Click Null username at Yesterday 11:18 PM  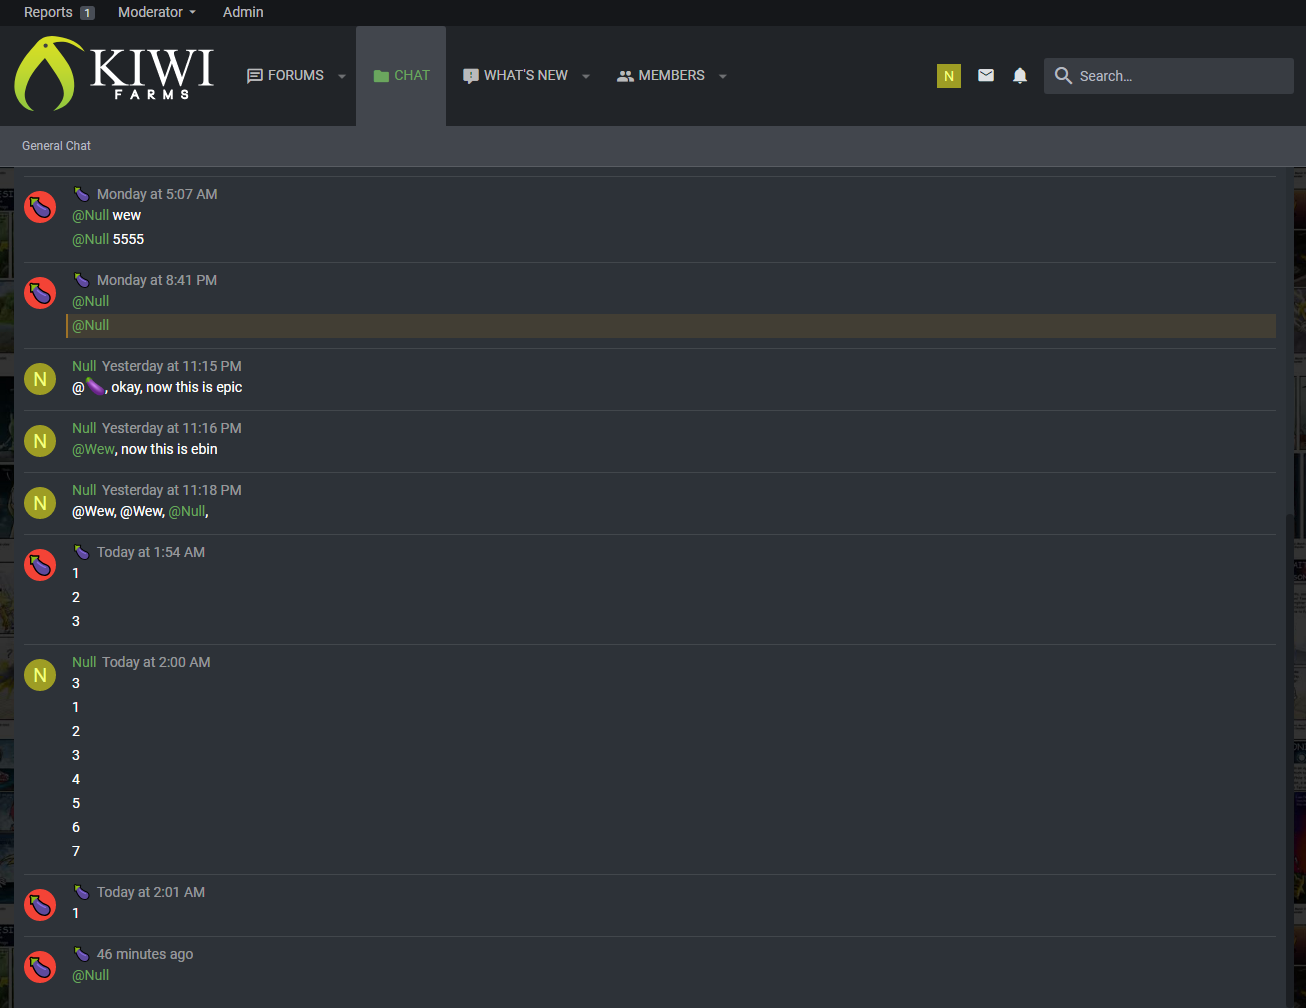(x=84, y=490)
